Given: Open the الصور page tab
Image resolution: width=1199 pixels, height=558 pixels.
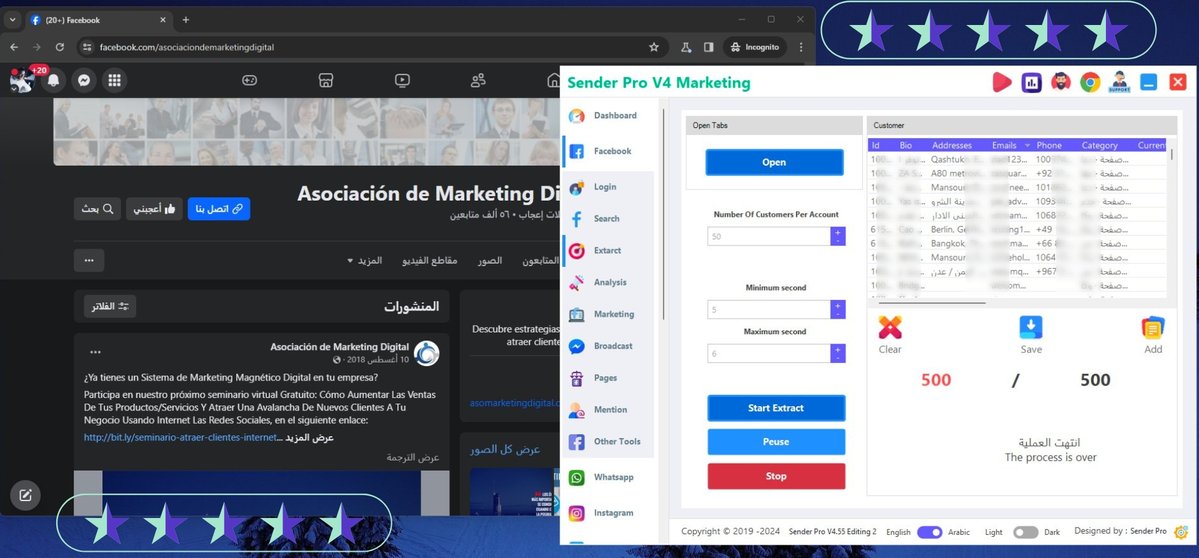Looking at the screenshot, I should click(489, 261).
